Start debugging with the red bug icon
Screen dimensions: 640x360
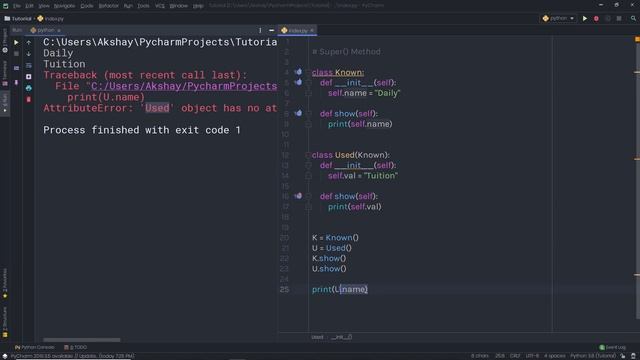[x=596, y=18]
